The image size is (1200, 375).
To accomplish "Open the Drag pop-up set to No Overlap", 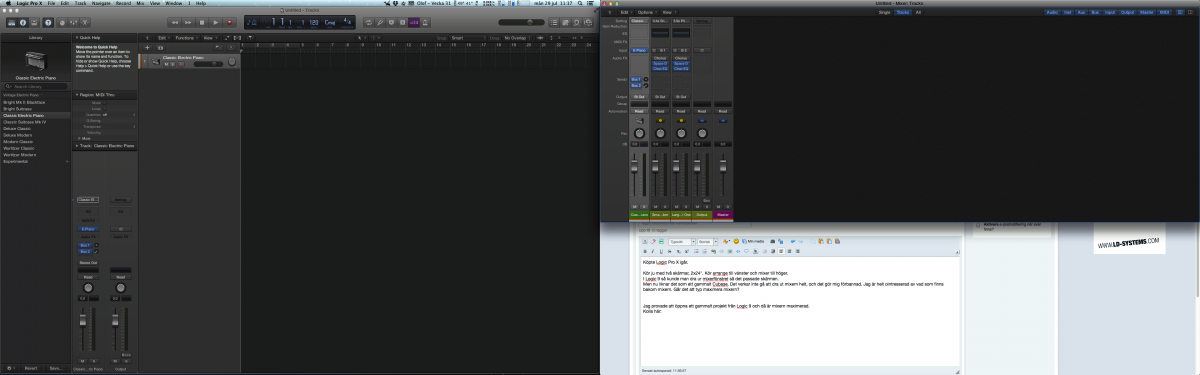I will point(517,38).
